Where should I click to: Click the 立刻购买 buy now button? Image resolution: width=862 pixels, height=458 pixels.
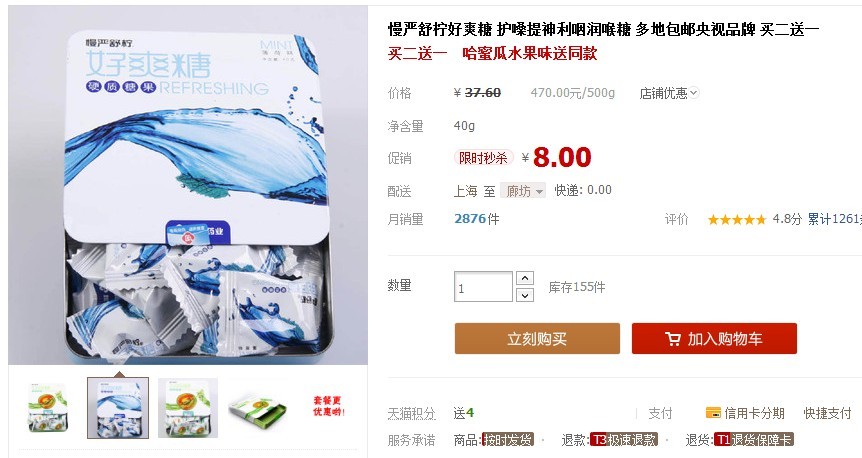pos(537,339)
